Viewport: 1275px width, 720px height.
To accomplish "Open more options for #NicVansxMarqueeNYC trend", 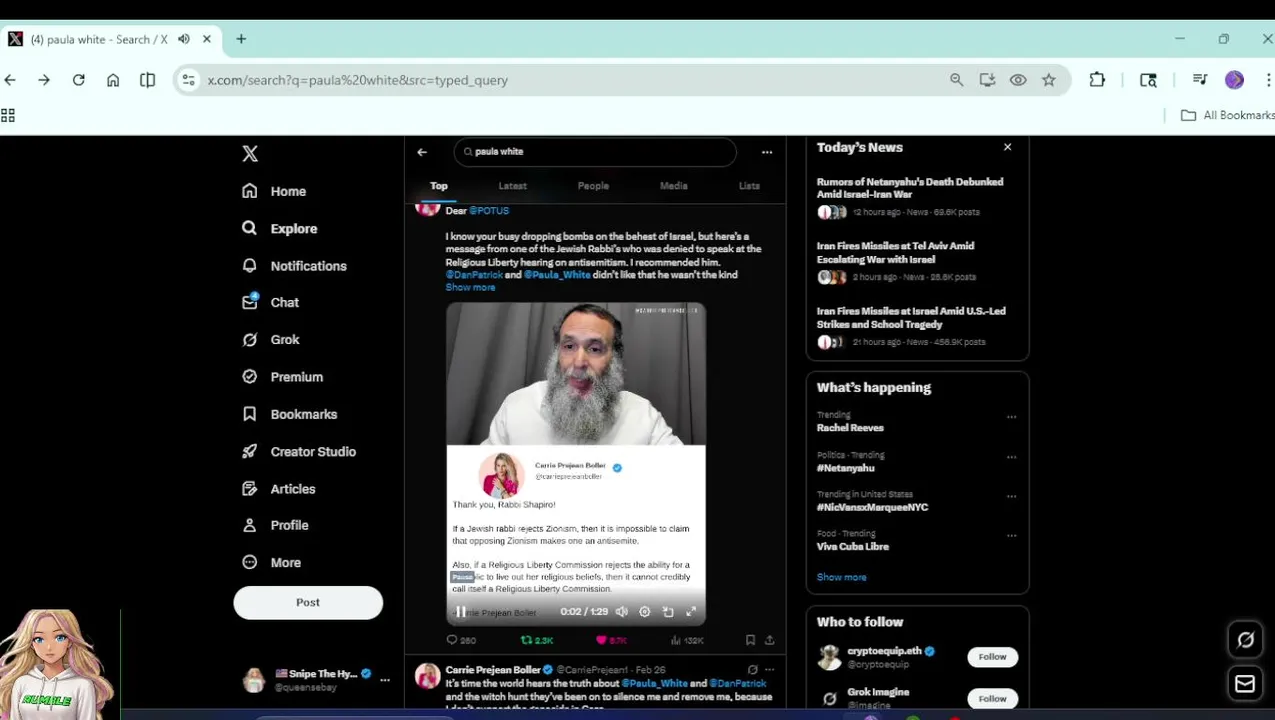I will pyautogui.click(x=1011, y=496).
